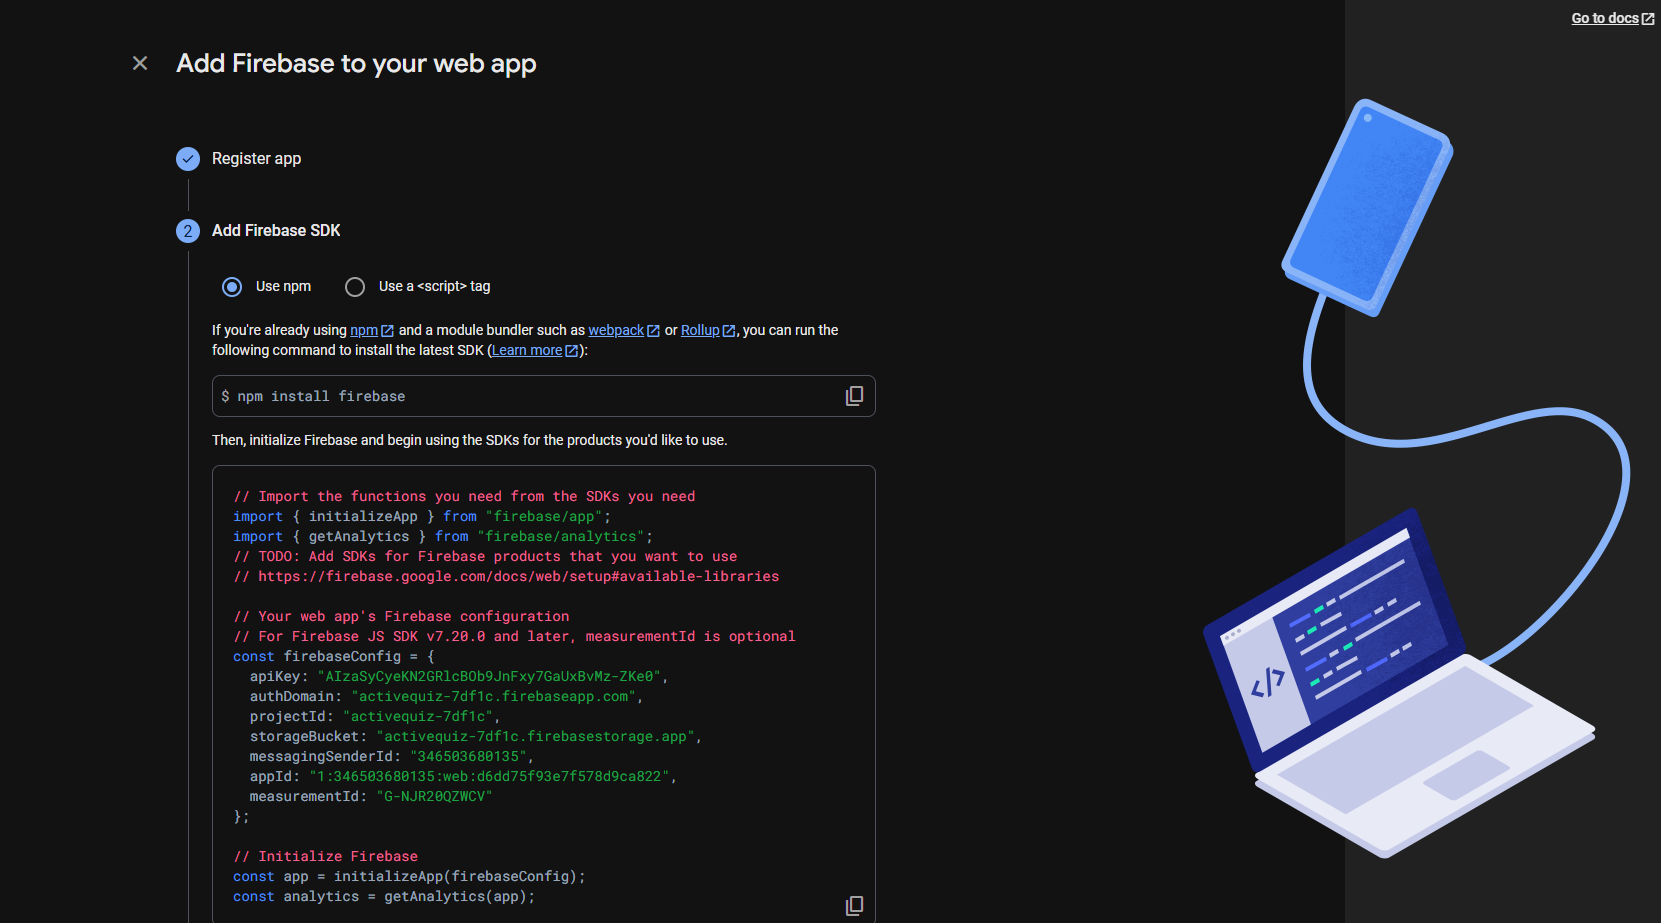Click the external-link icon next to Rollup

tap(729, 331)
